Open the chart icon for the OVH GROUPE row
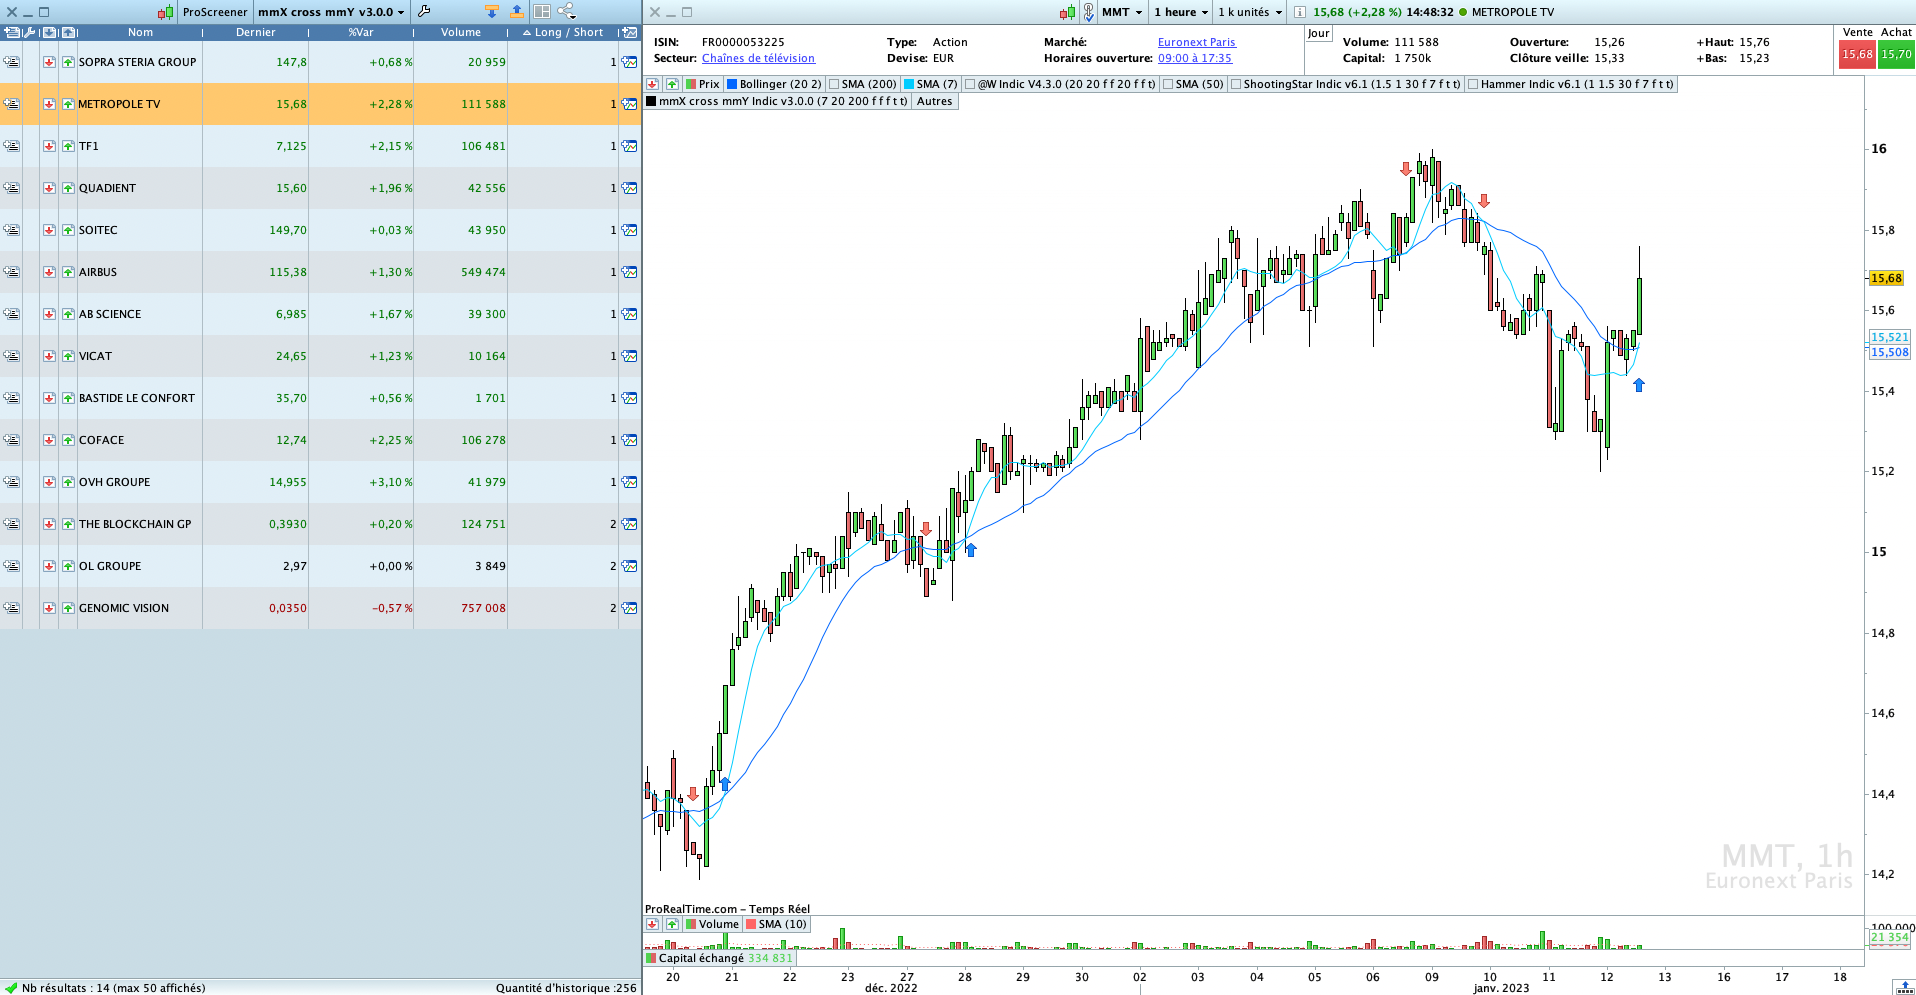 [x=629, y=482]
